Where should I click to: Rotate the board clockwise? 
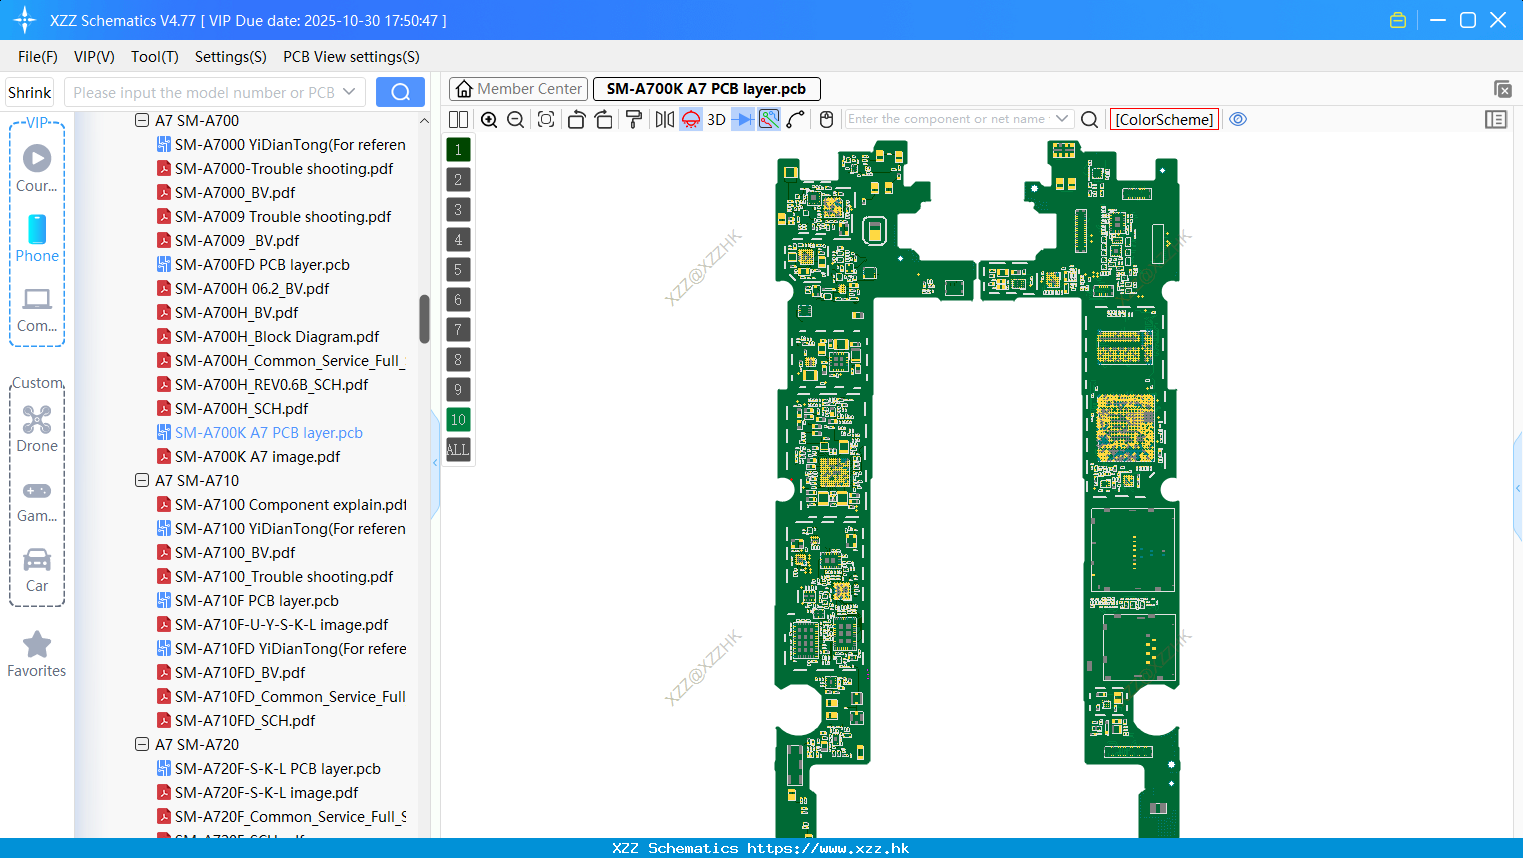[604, 120]
